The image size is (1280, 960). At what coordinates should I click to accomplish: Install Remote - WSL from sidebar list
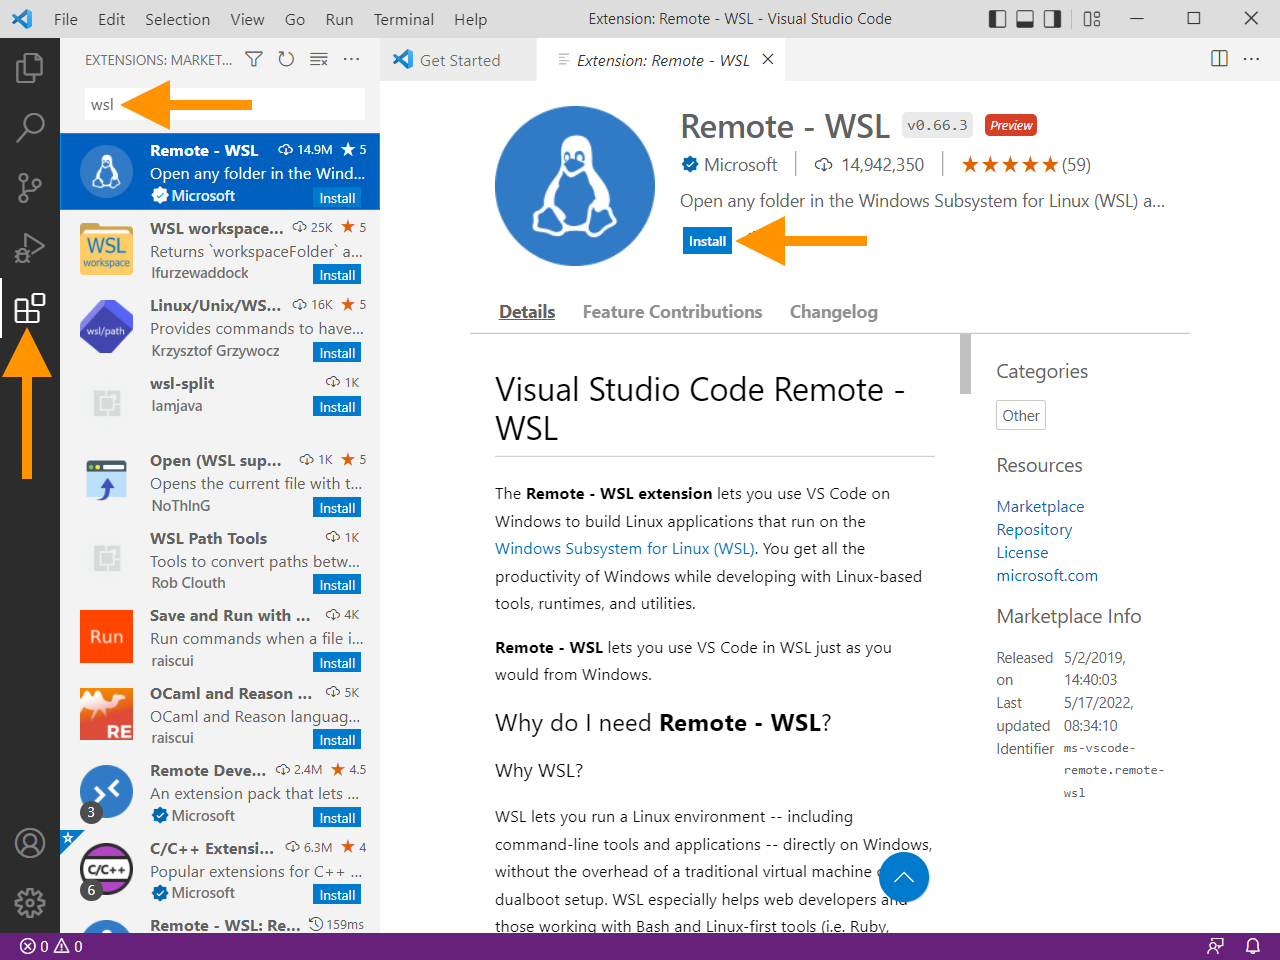337,198
